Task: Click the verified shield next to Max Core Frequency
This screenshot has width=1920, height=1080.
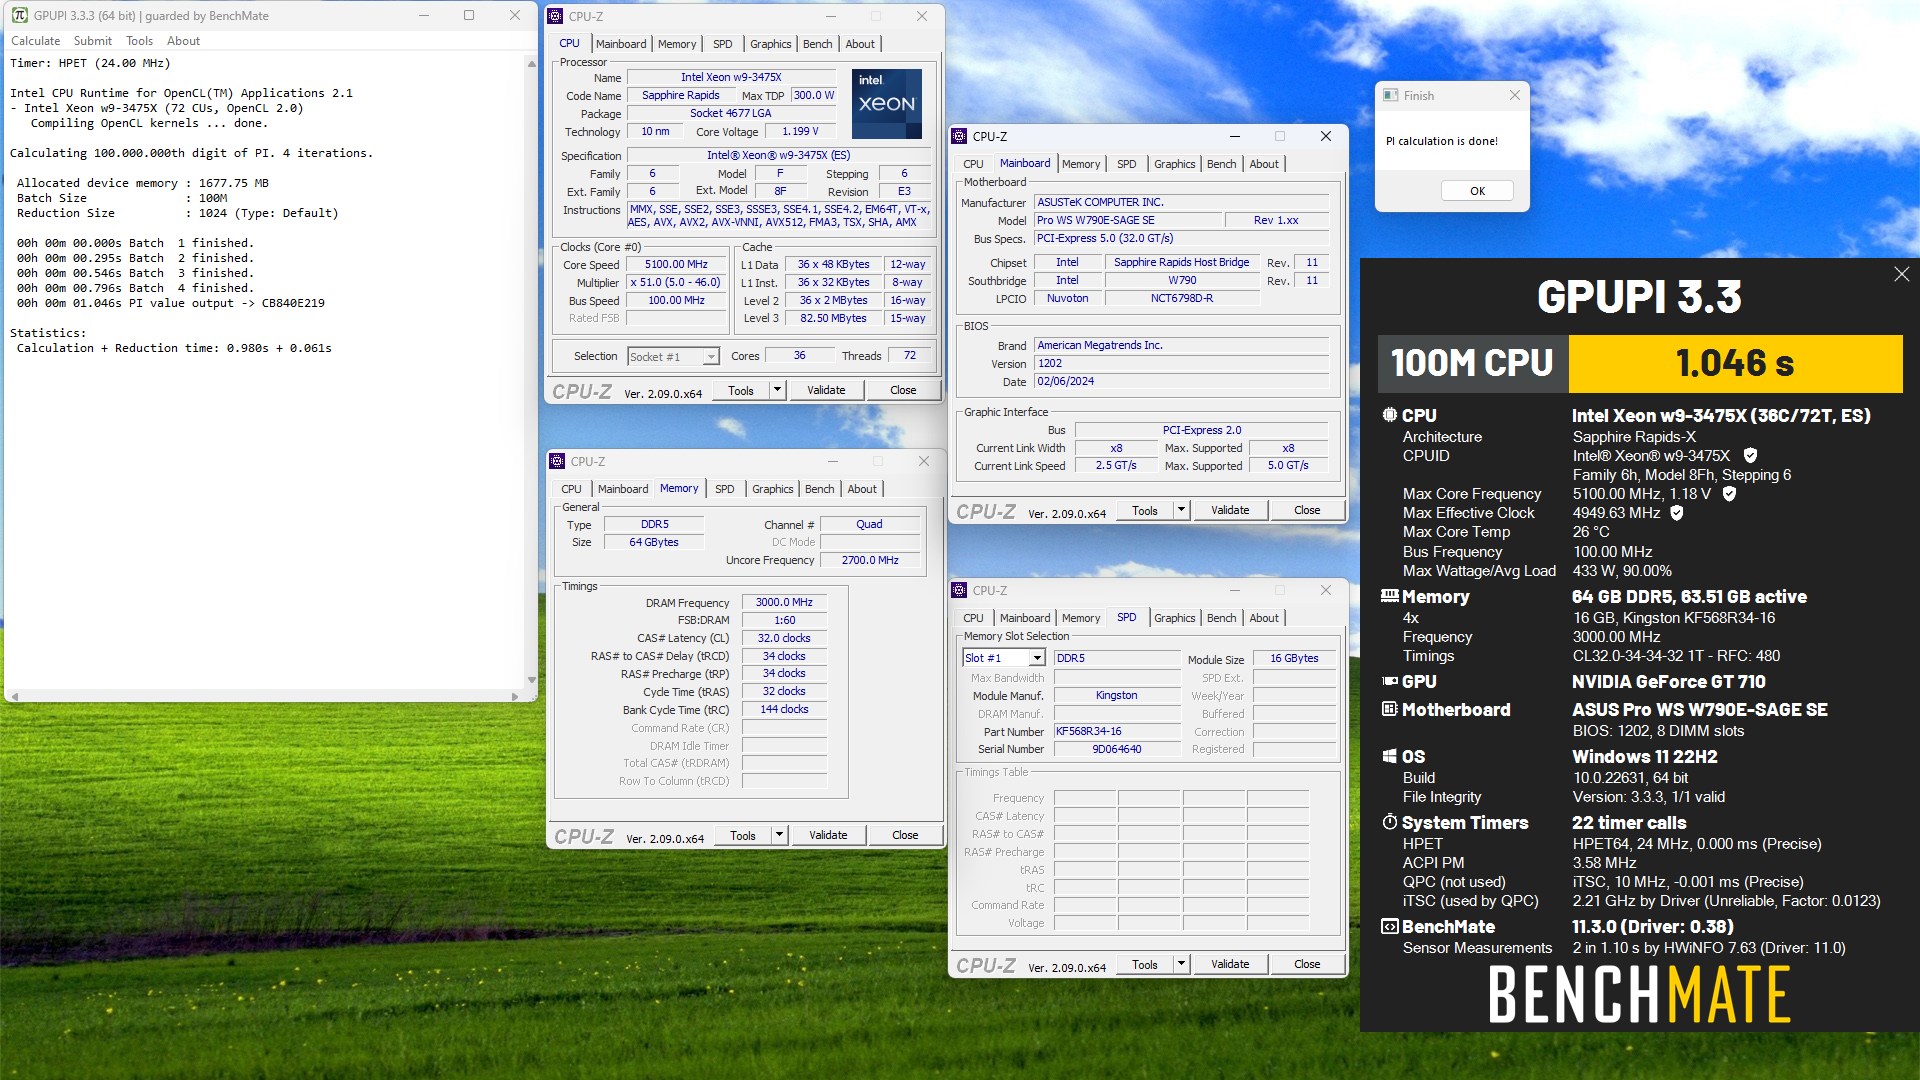Action: pos(1729,493)
